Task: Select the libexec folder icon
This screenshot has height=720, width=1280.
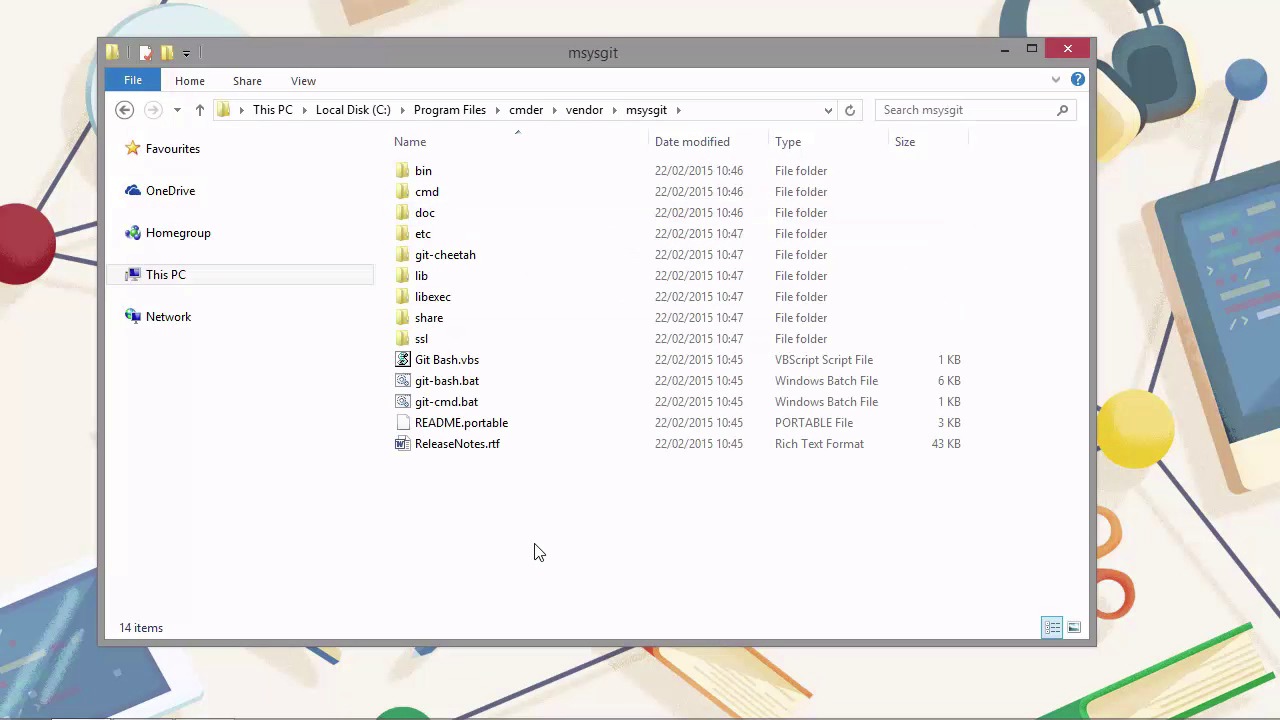Action: (403, 297)
